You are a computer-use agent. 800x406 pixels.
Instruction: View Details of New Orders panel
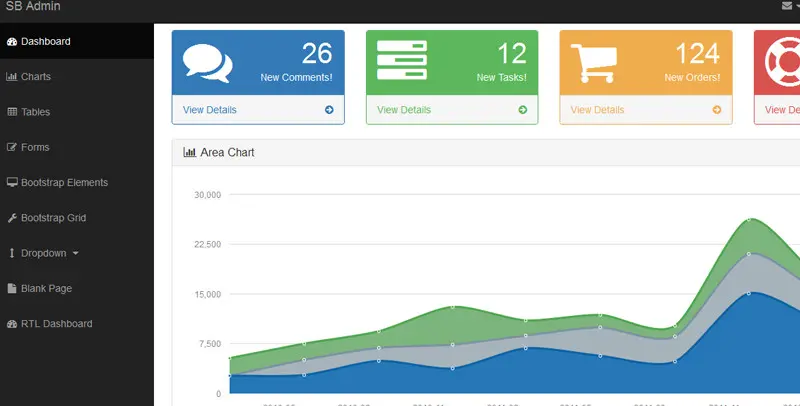pos(597,110)
